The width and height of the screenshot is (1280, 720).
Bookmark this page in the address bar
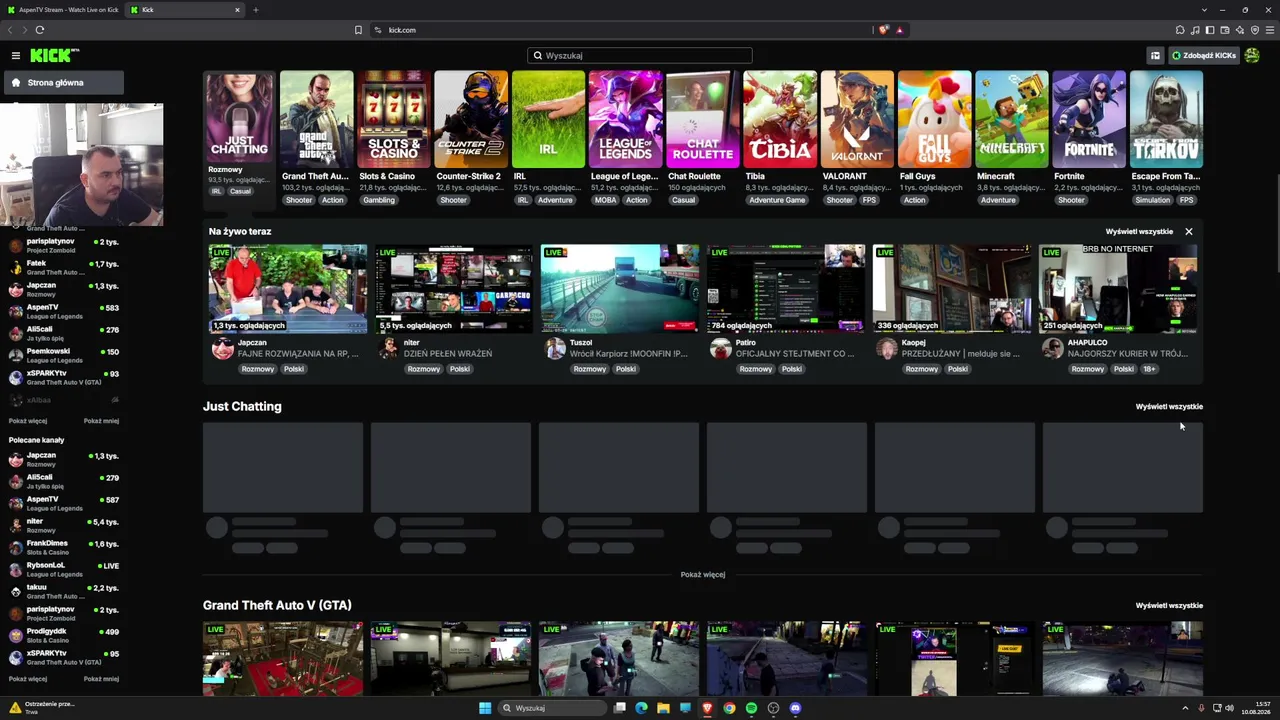[x=358, y=30]
